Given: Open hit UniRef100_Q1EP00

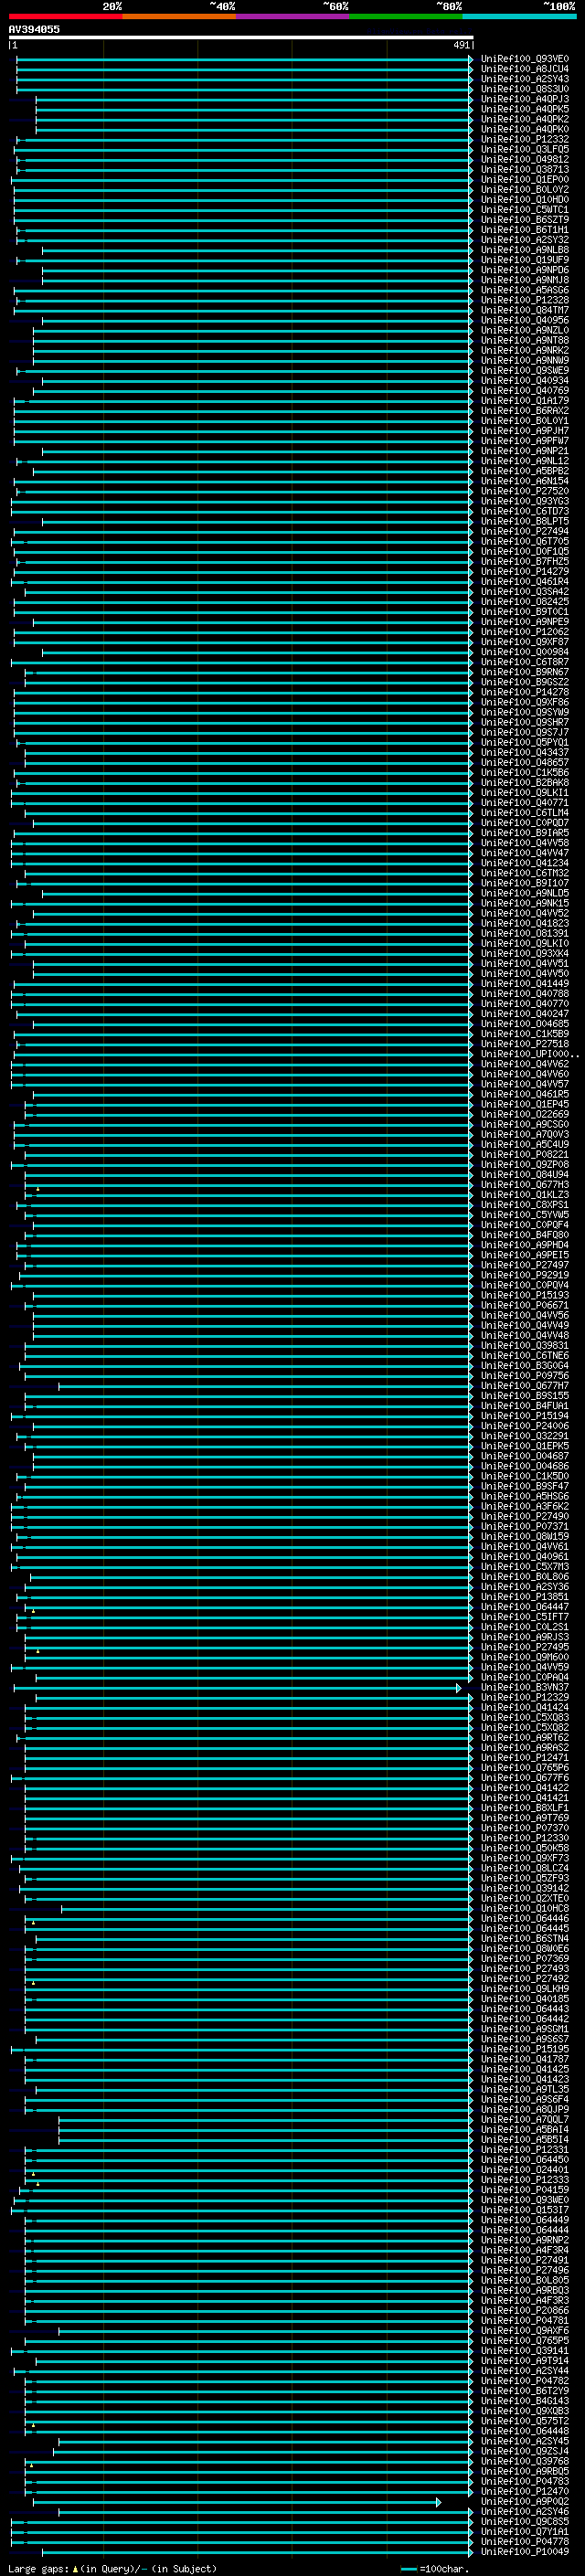Looking at the screenshot, I should [524, 180].
